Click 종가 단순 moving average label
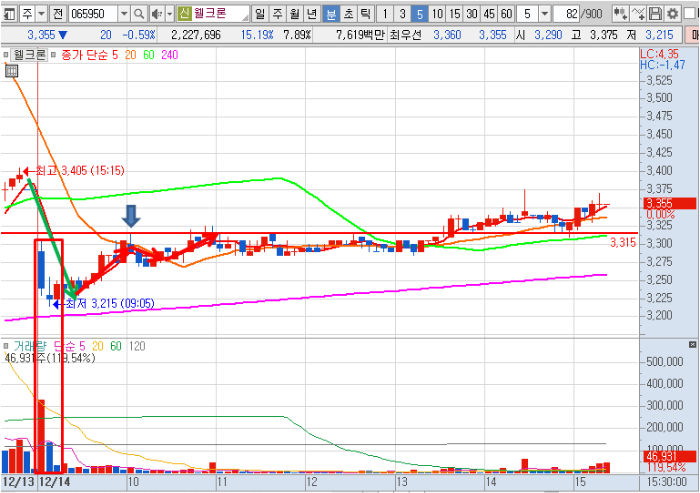 pos(84,55)
